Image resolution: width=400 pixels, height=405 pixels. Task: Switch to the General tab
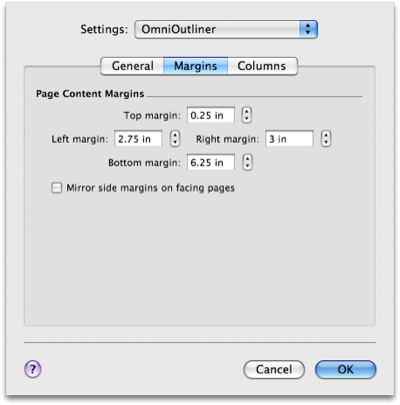pos(132,66)
